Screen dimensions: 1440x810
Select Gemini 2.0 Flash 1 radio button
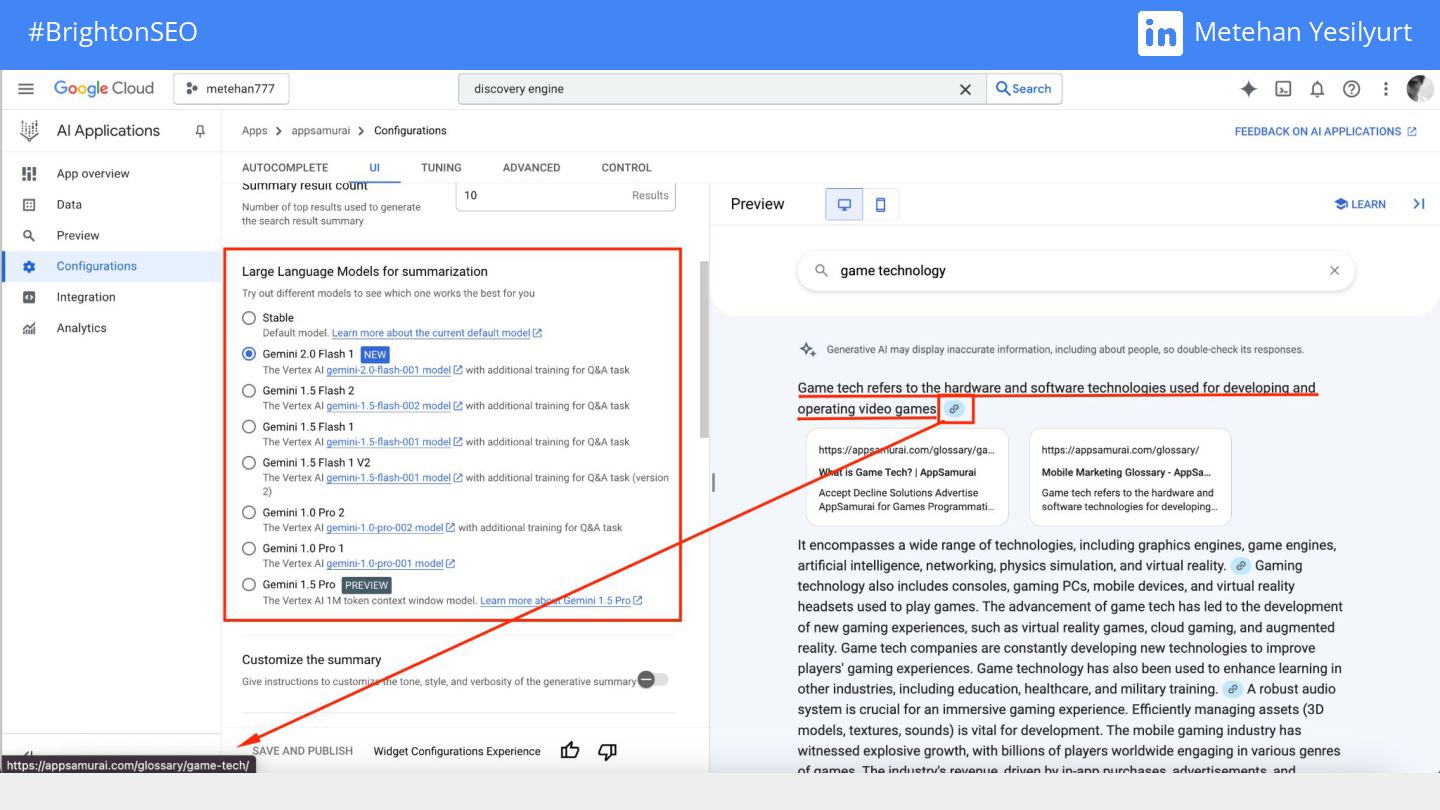(249, 354)
